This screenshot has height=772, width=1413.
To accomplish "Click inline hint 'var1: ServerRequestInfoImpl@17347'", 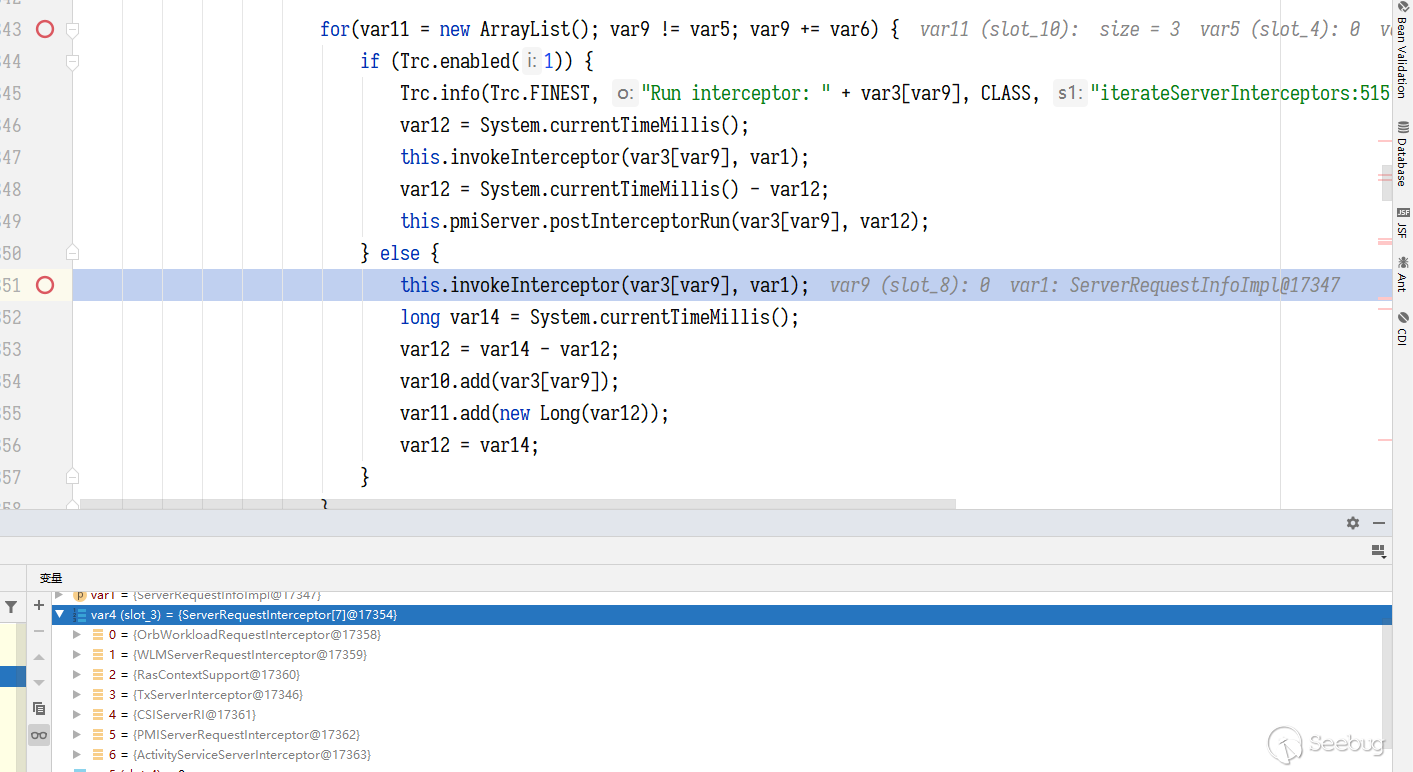I will pos(1174,285).
